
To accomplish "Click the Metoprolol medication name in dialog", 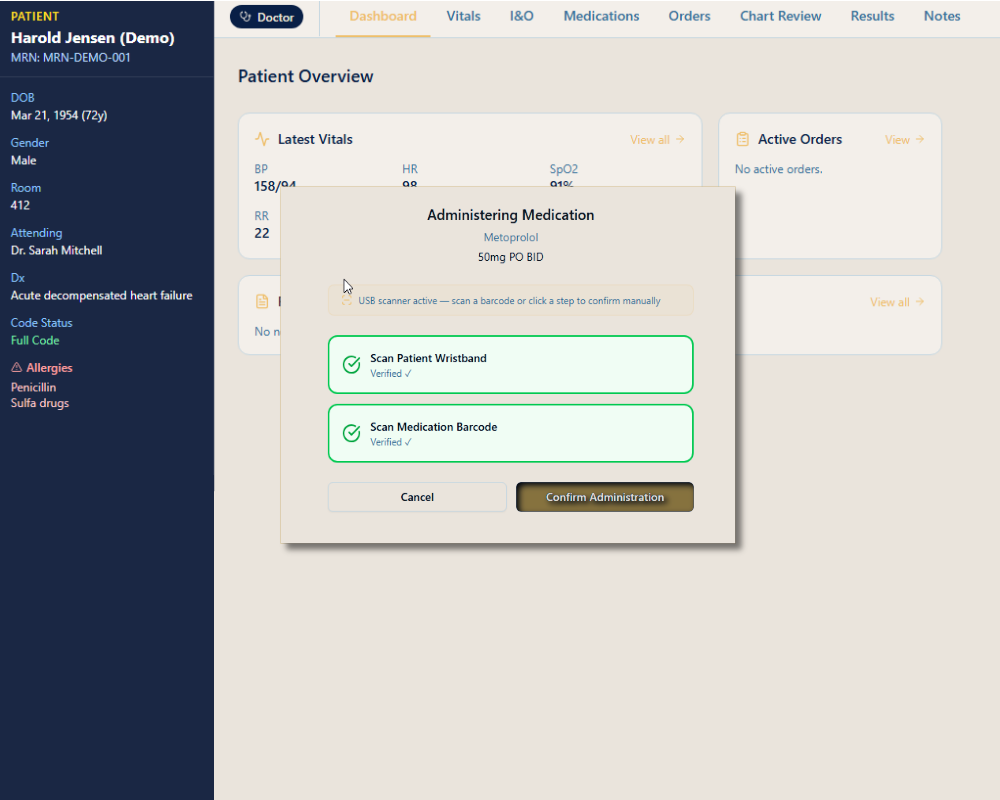I will click(x=510, y=237).
